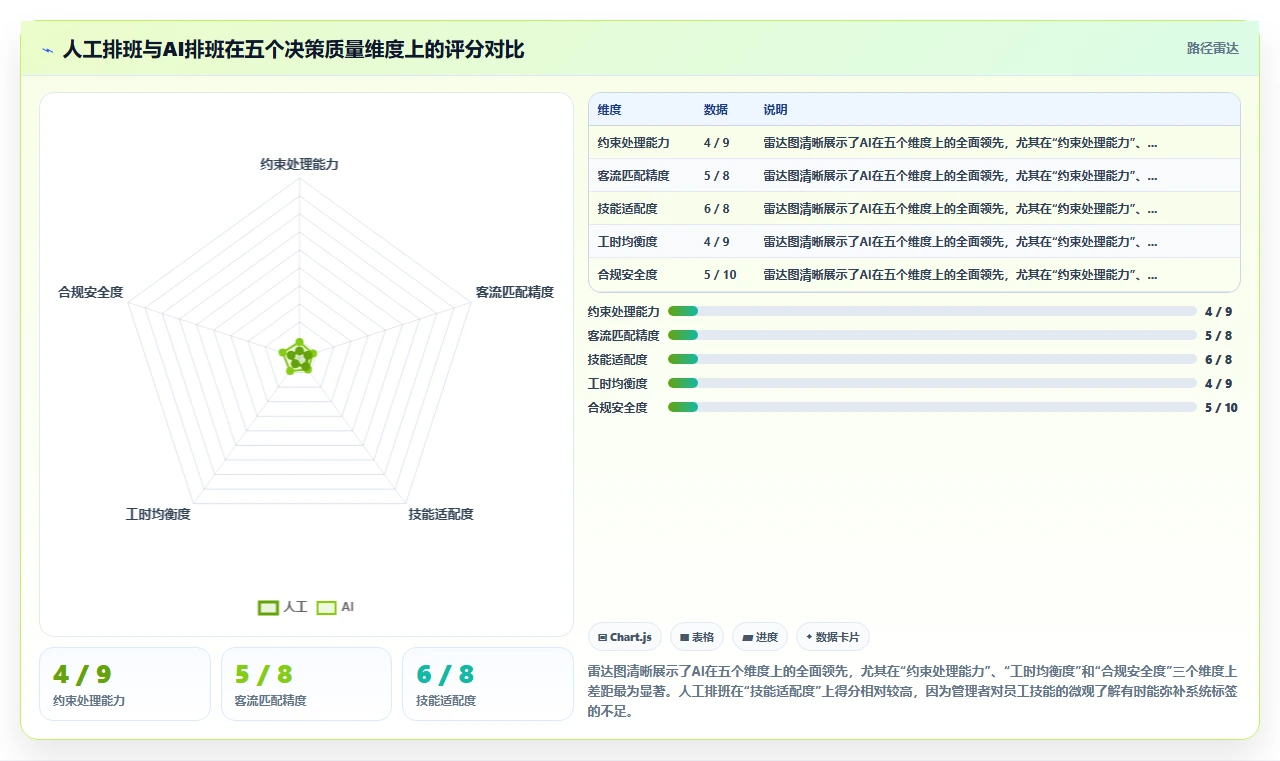Select table cell 约束处理能力
Screen dimensions: 1280x761
(x=634, y=143)
